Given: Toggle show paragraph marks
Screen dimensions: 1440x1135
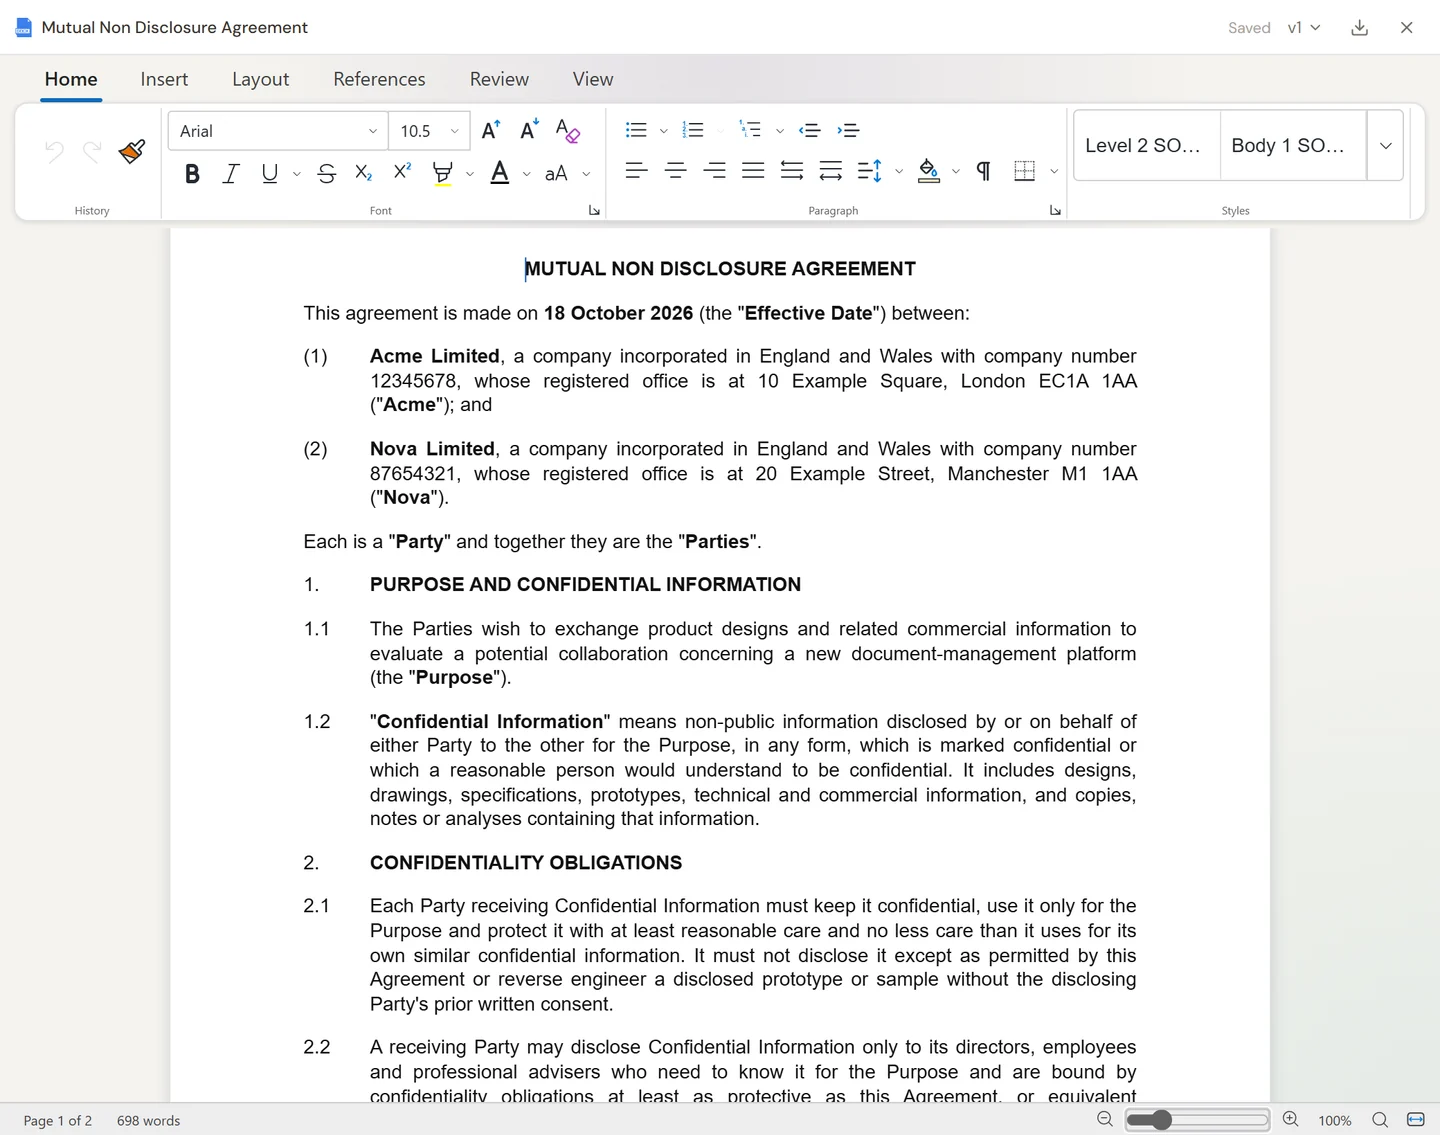Looking at the screenshot, I should click(x=984, y=171).
